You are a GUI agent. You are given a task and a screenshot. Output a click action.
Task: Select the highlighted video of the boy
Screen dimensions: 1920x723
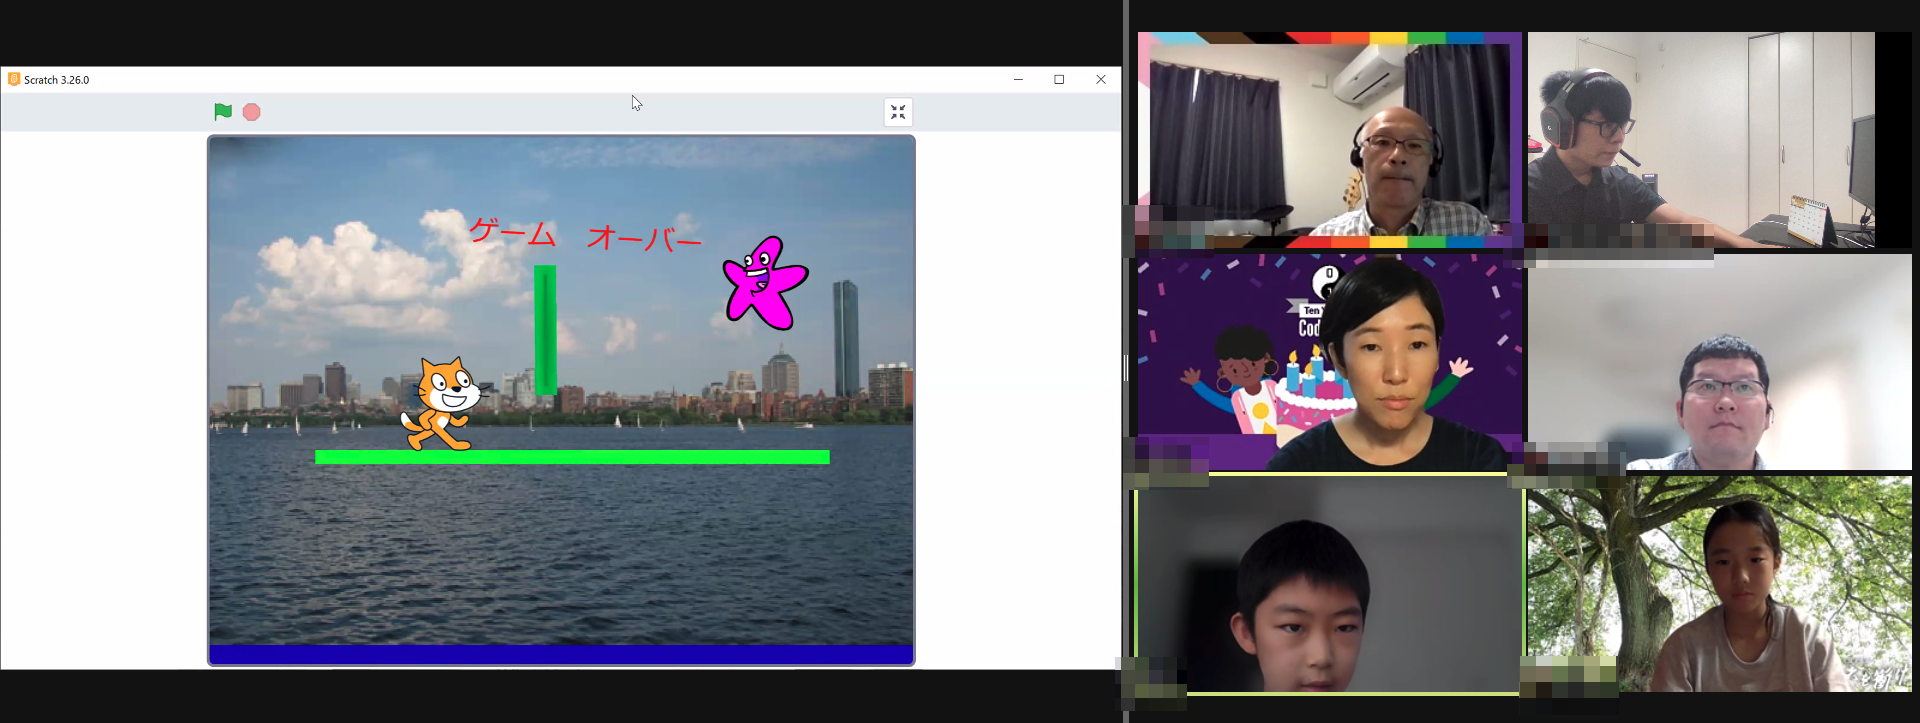pyautogui.click(x=1330, y=583)
